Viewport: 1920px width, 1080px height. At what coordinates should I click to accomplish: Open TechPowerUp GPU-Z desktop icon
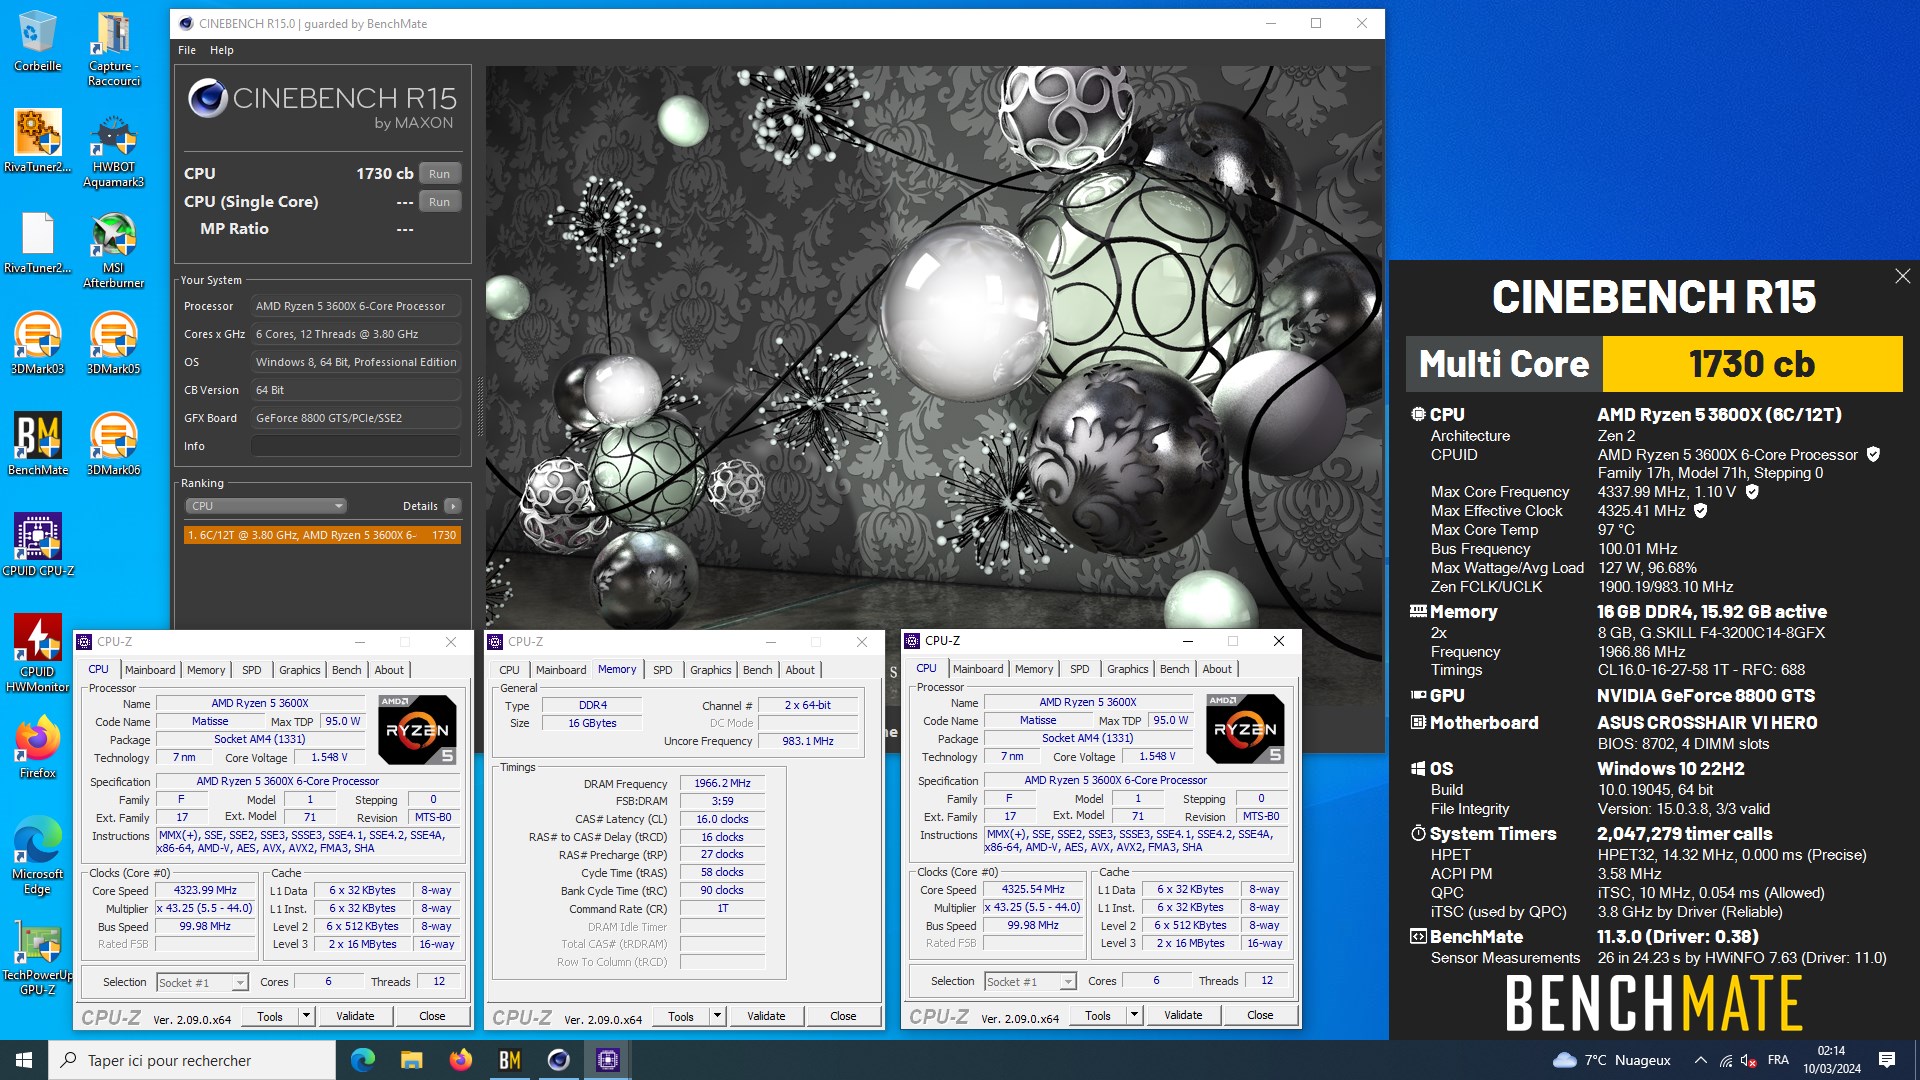[x=37, y=957]
